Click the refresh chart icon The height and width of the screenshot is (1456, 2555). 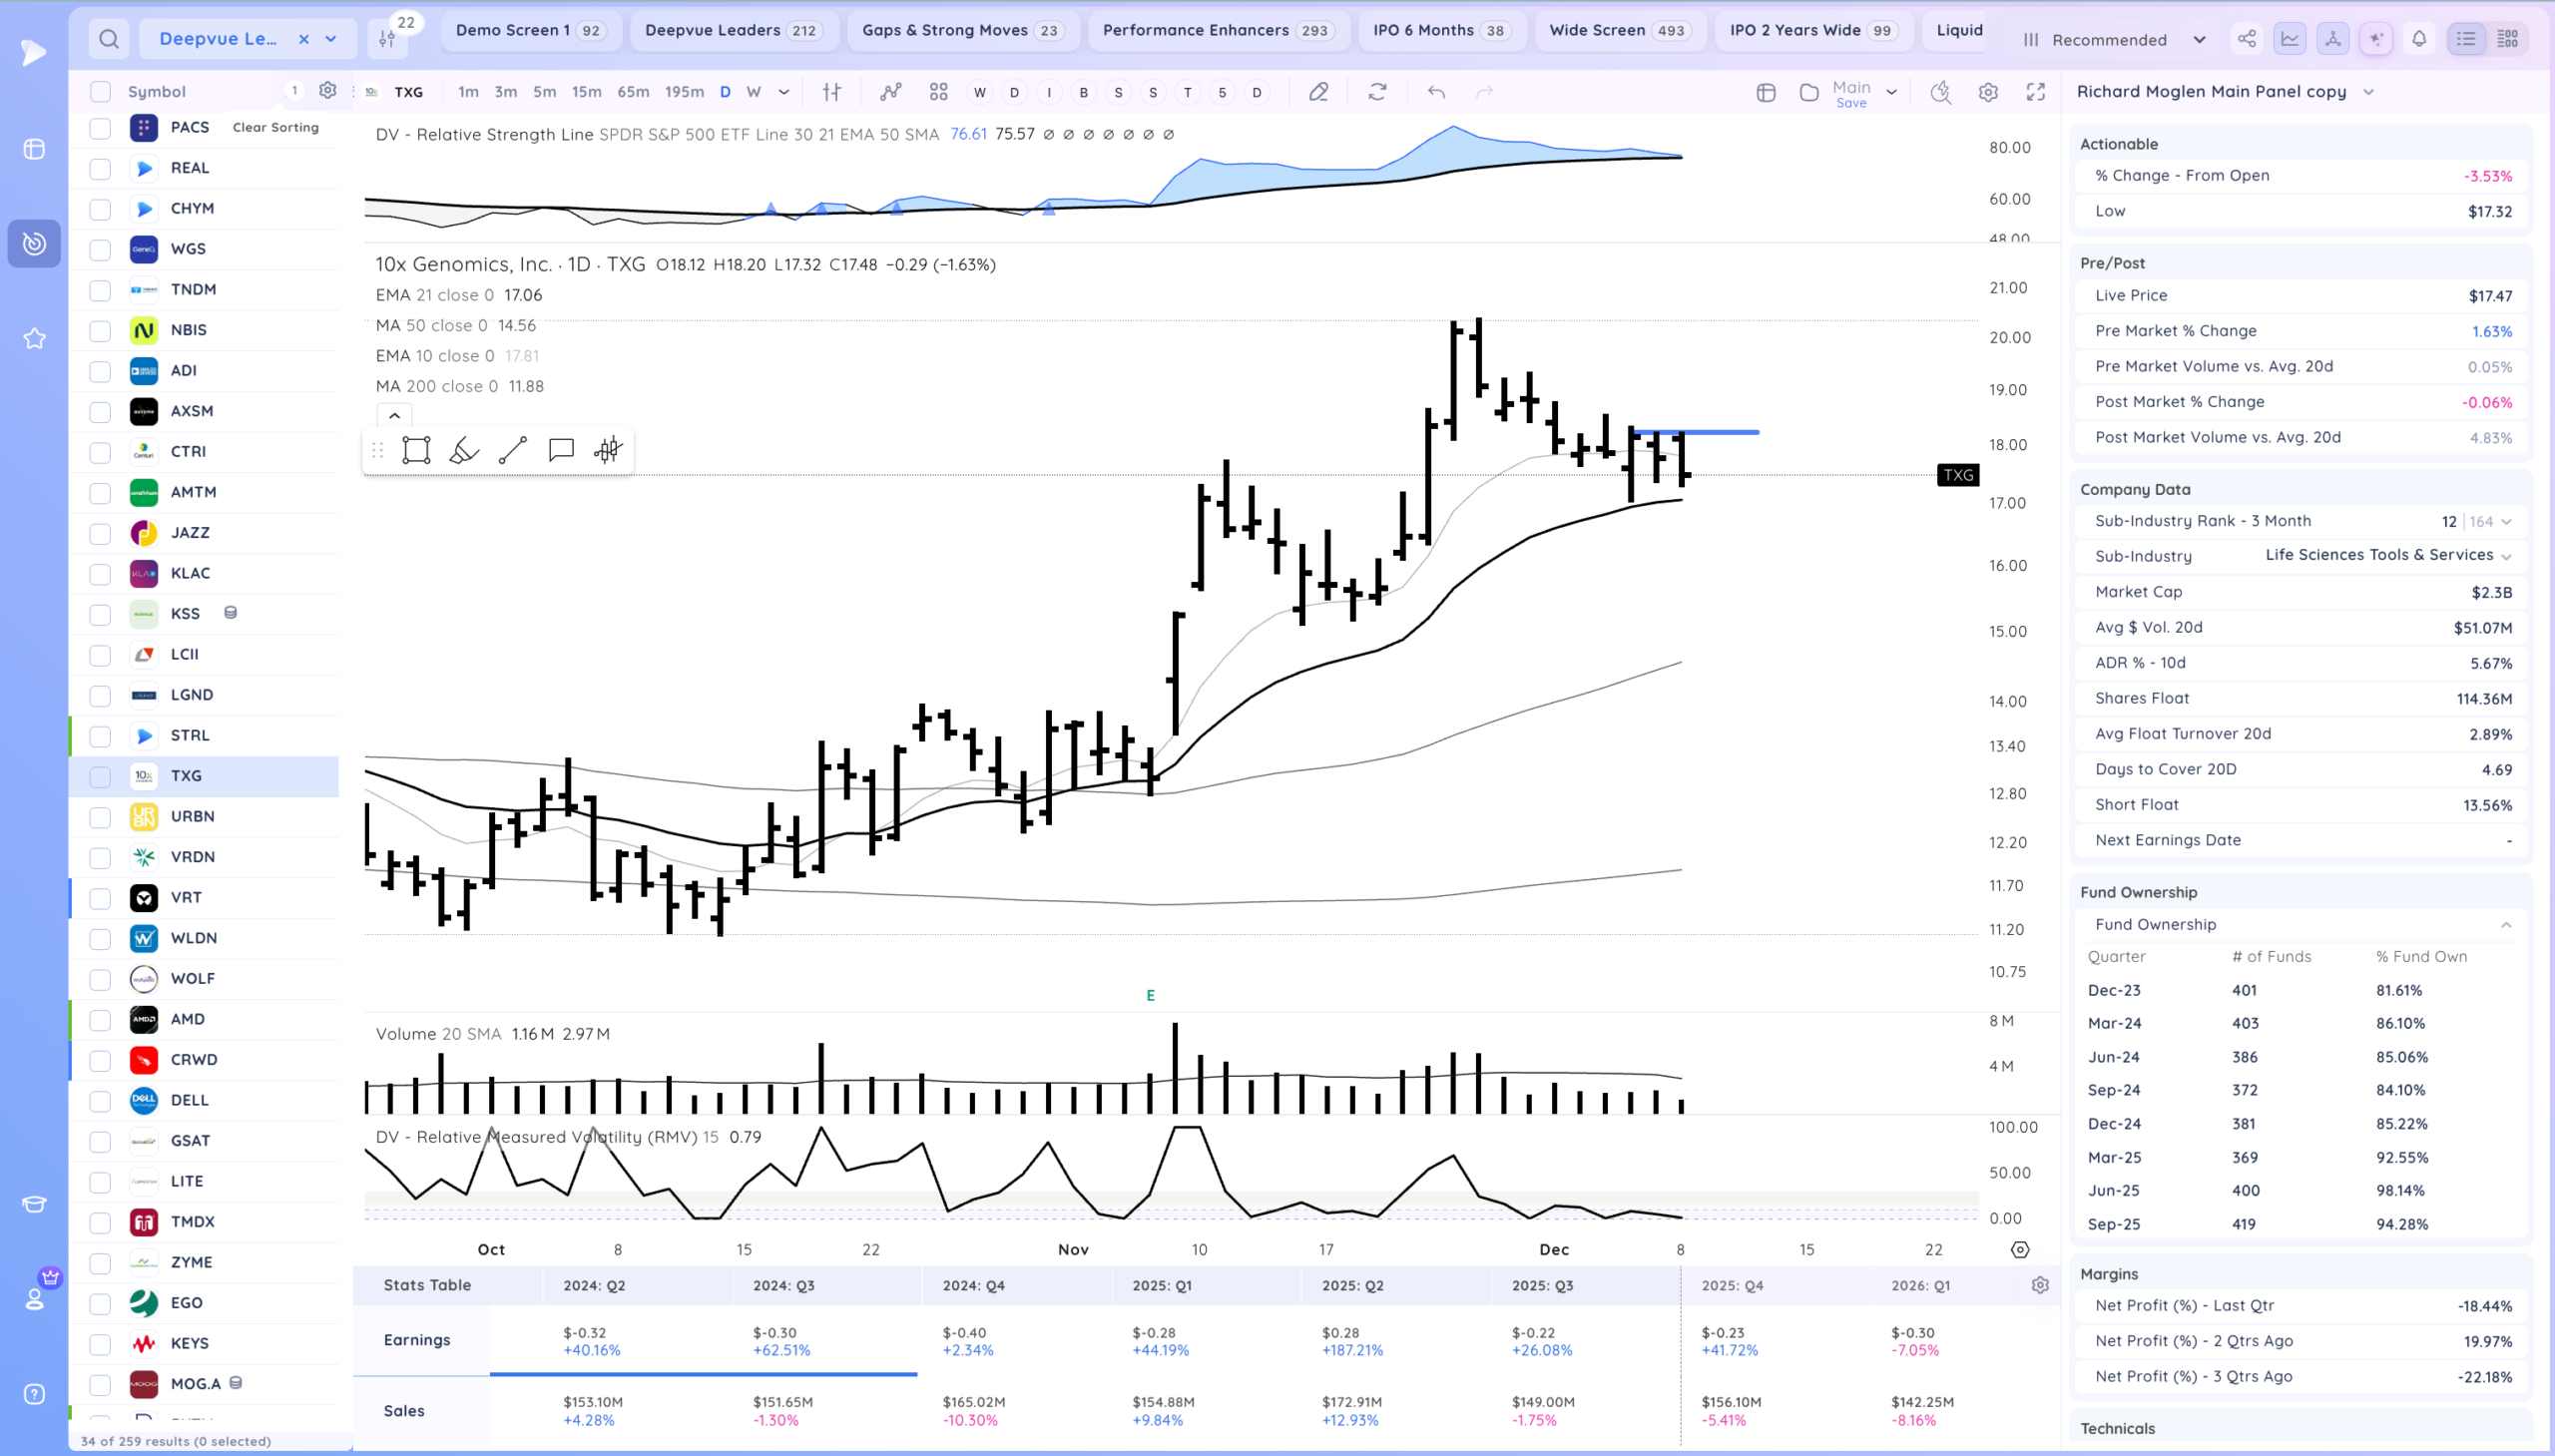1377,92
